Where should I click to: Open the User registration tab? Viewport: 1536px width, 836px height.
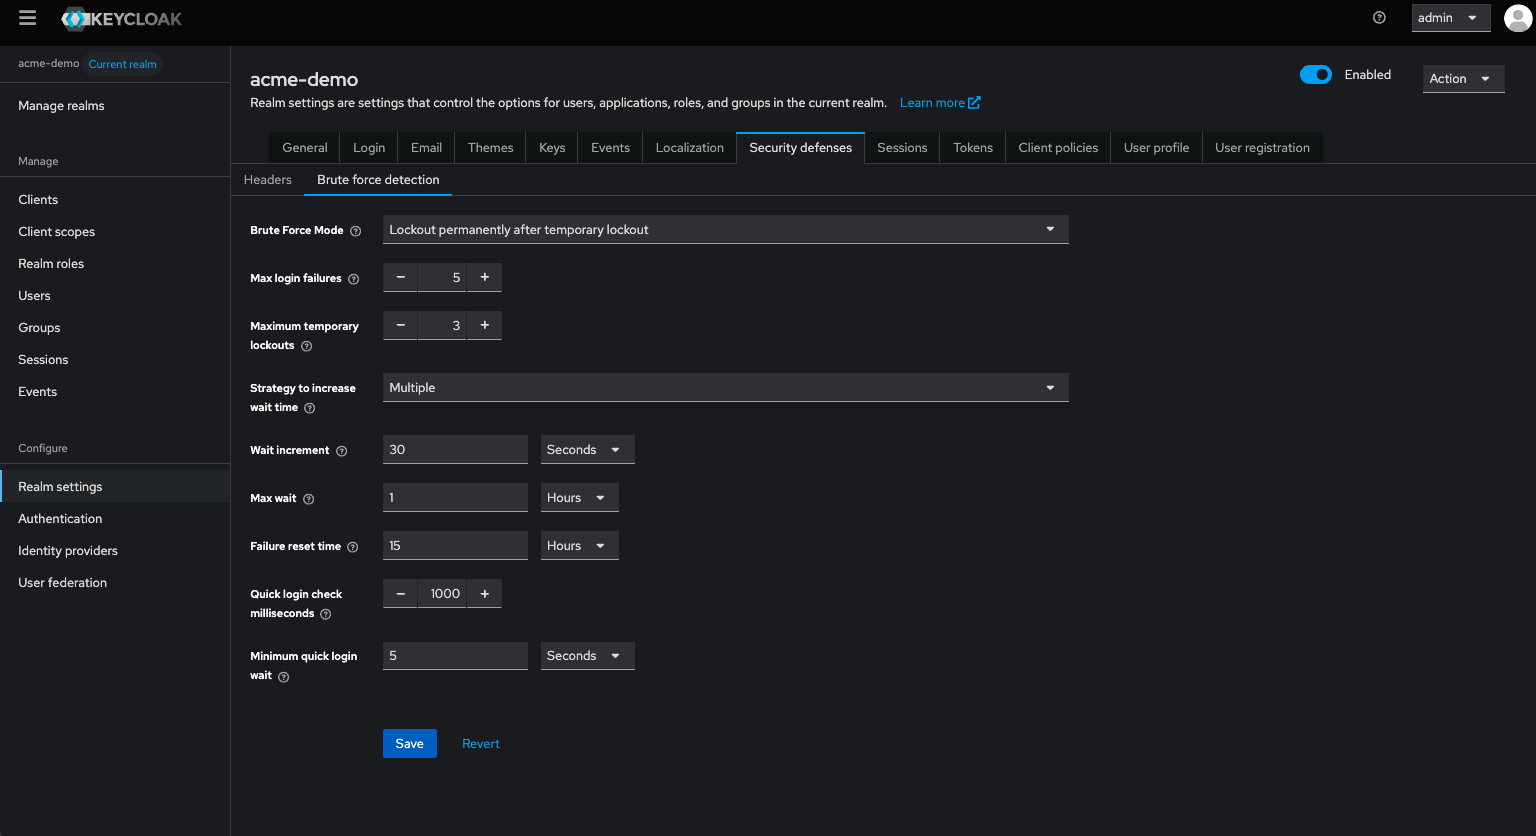1262,147
